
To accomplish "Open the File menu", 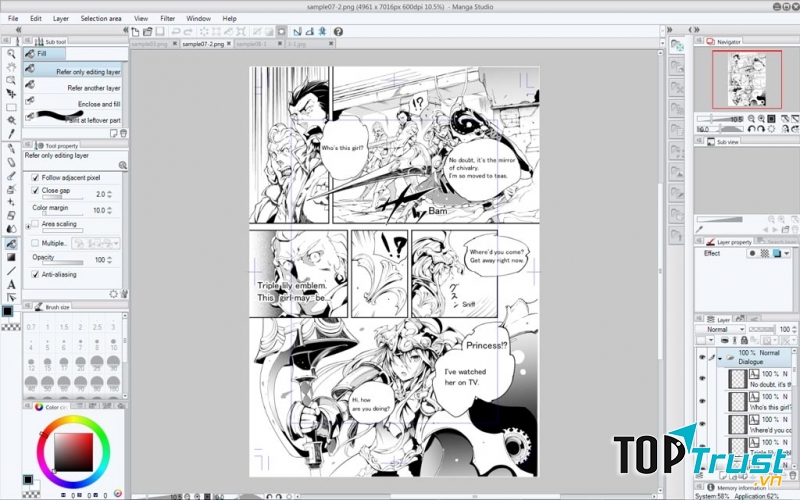I will [x=13, y=18].
